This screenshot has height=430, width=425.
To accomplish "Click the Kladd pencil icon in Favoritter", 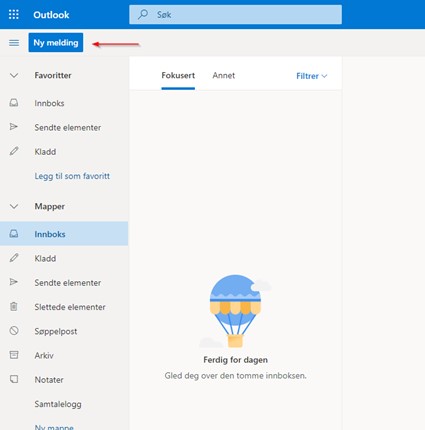I will pyautogui.click(x=14, y=151).
